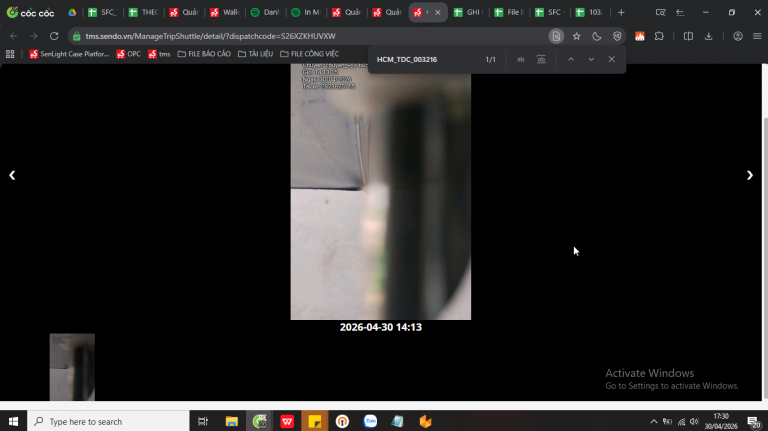The height and width of the screenshot is (431, 768).
Task: Open Task View on the taskbar
Action: tap(203, 421)
